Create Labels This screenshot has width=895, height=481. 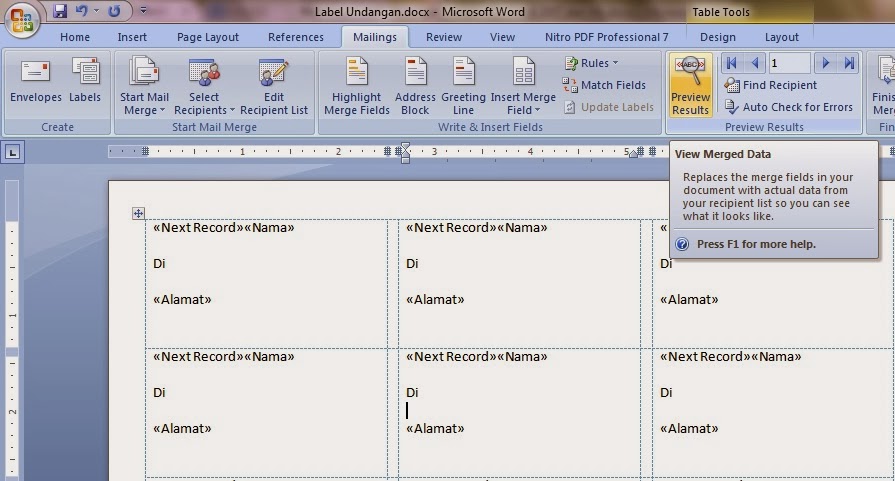(85, 80)
